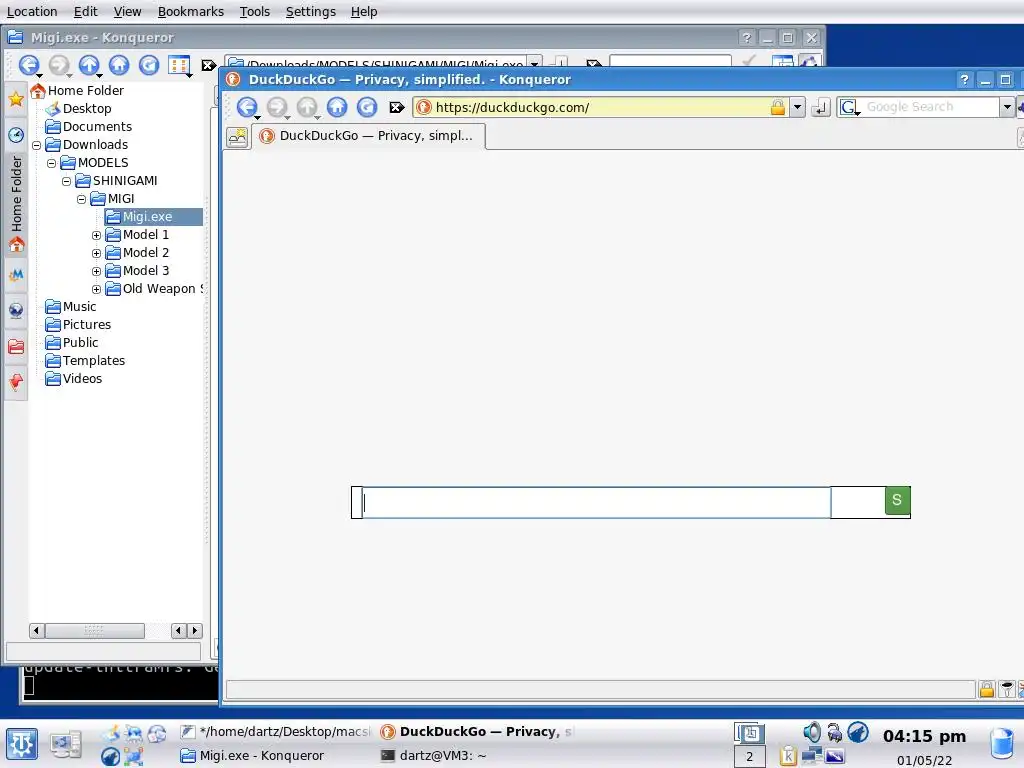Viewport: 1024px width, 768px height.
Task: Click the right scroll arrow under the folder tree
Action: 195,631
